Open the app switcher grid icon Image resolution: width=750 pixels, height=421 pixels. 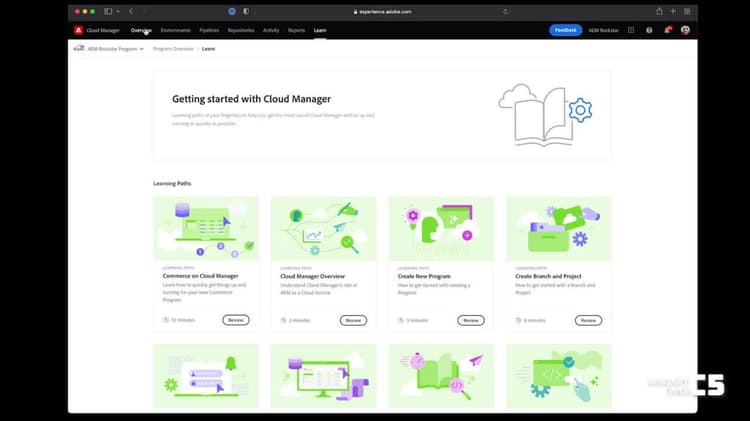[x=631, y=30]
